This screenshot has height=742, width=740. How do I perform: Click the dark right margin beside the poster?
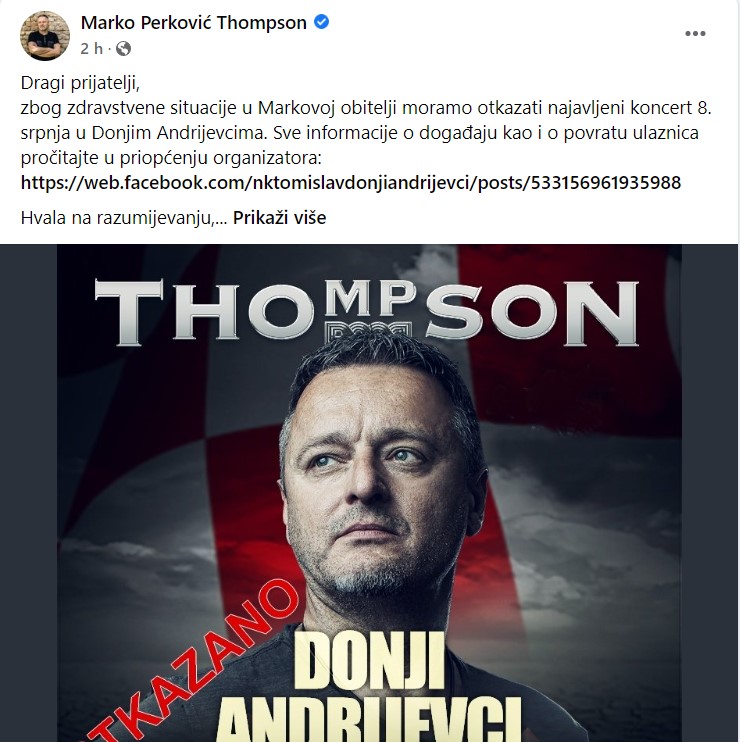pyautogui.click(x=710, y=493)
